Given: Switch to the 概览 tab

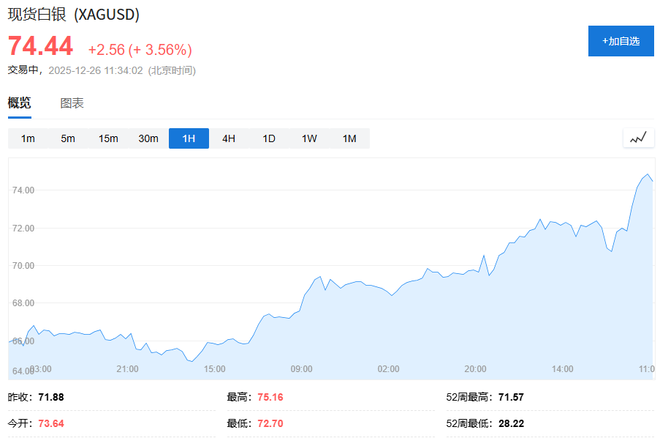Looking at the screenshot, I should 20,103.
